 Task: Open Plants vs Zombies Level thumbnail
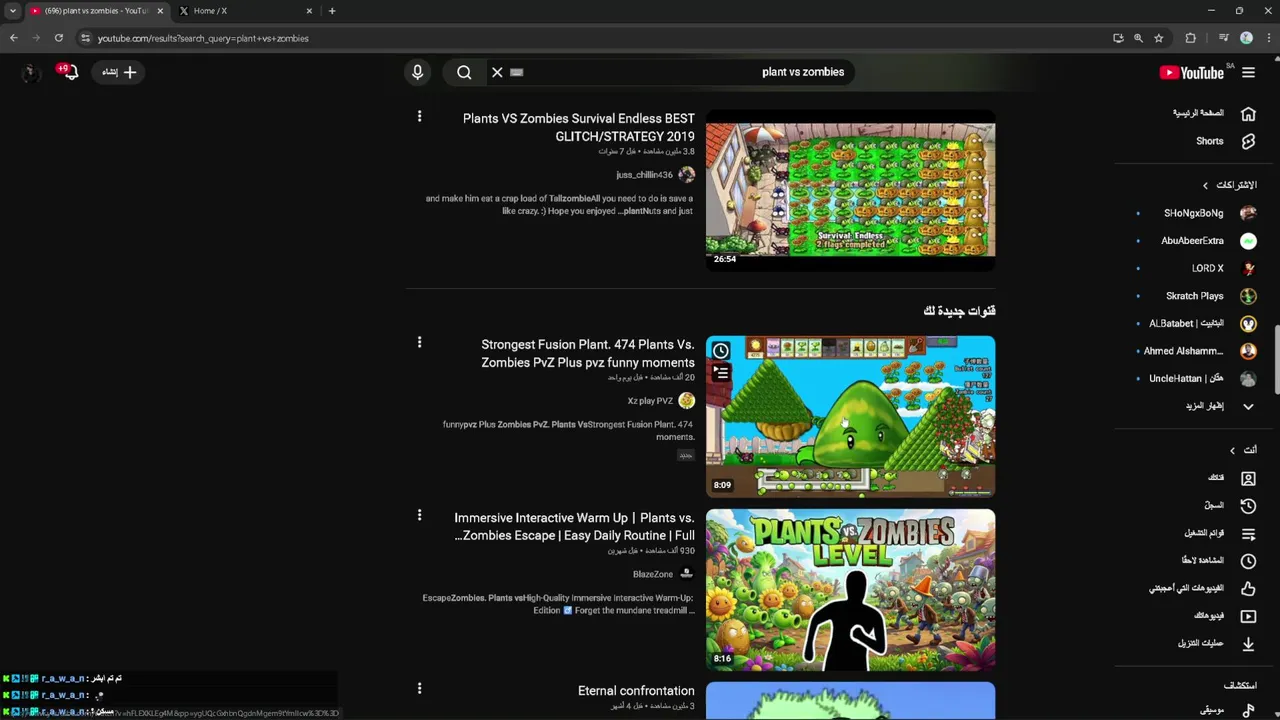[x=850, y=590]
